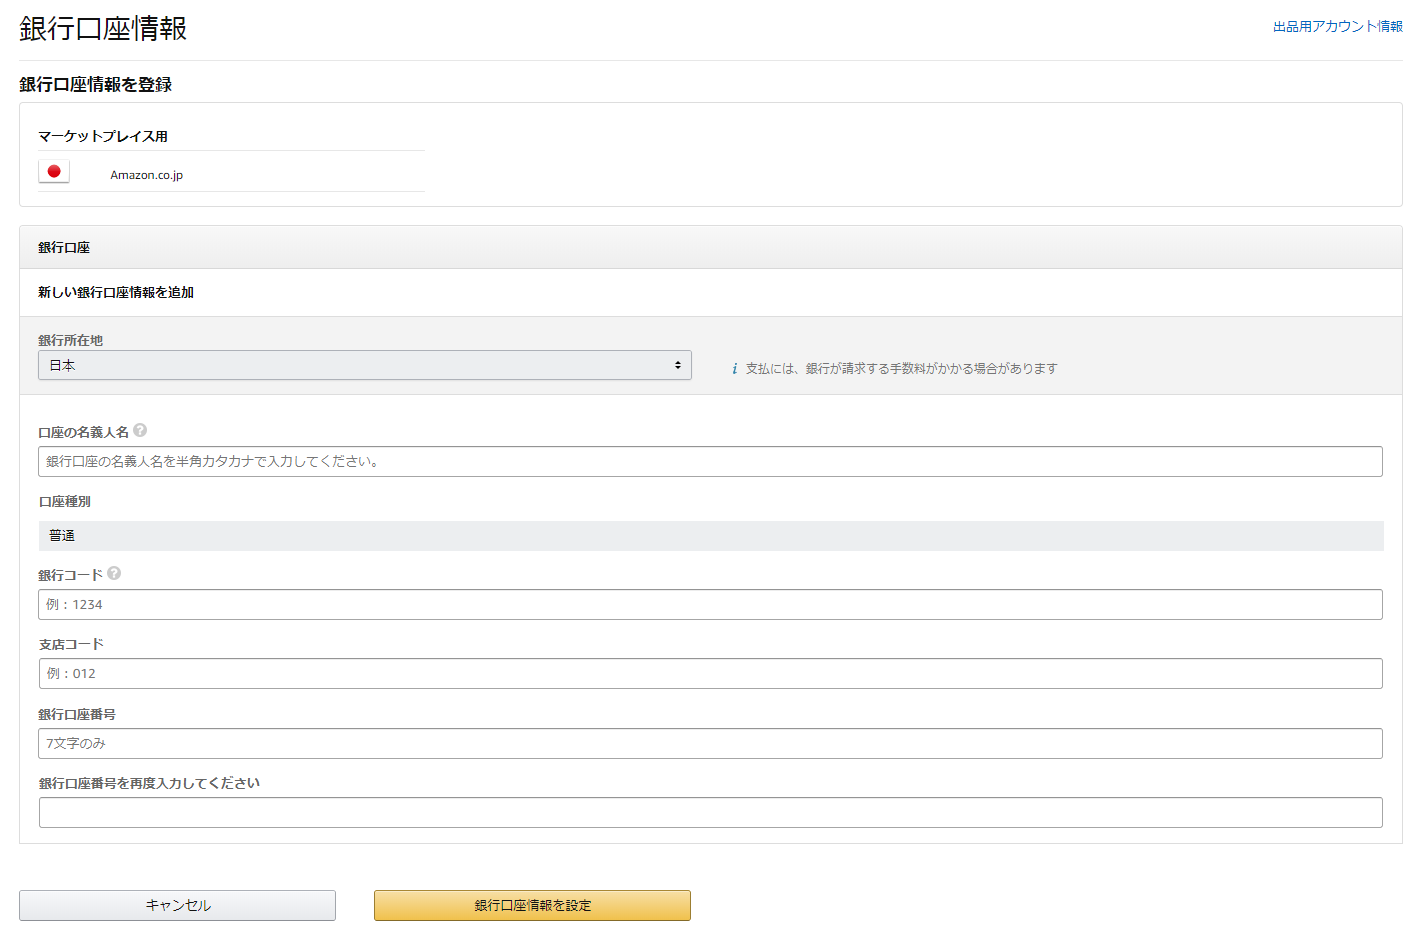The height and width of the screenshot is (938, 1421).
Task: Click the account holder name input field
Action: click(x=710, y=461)
